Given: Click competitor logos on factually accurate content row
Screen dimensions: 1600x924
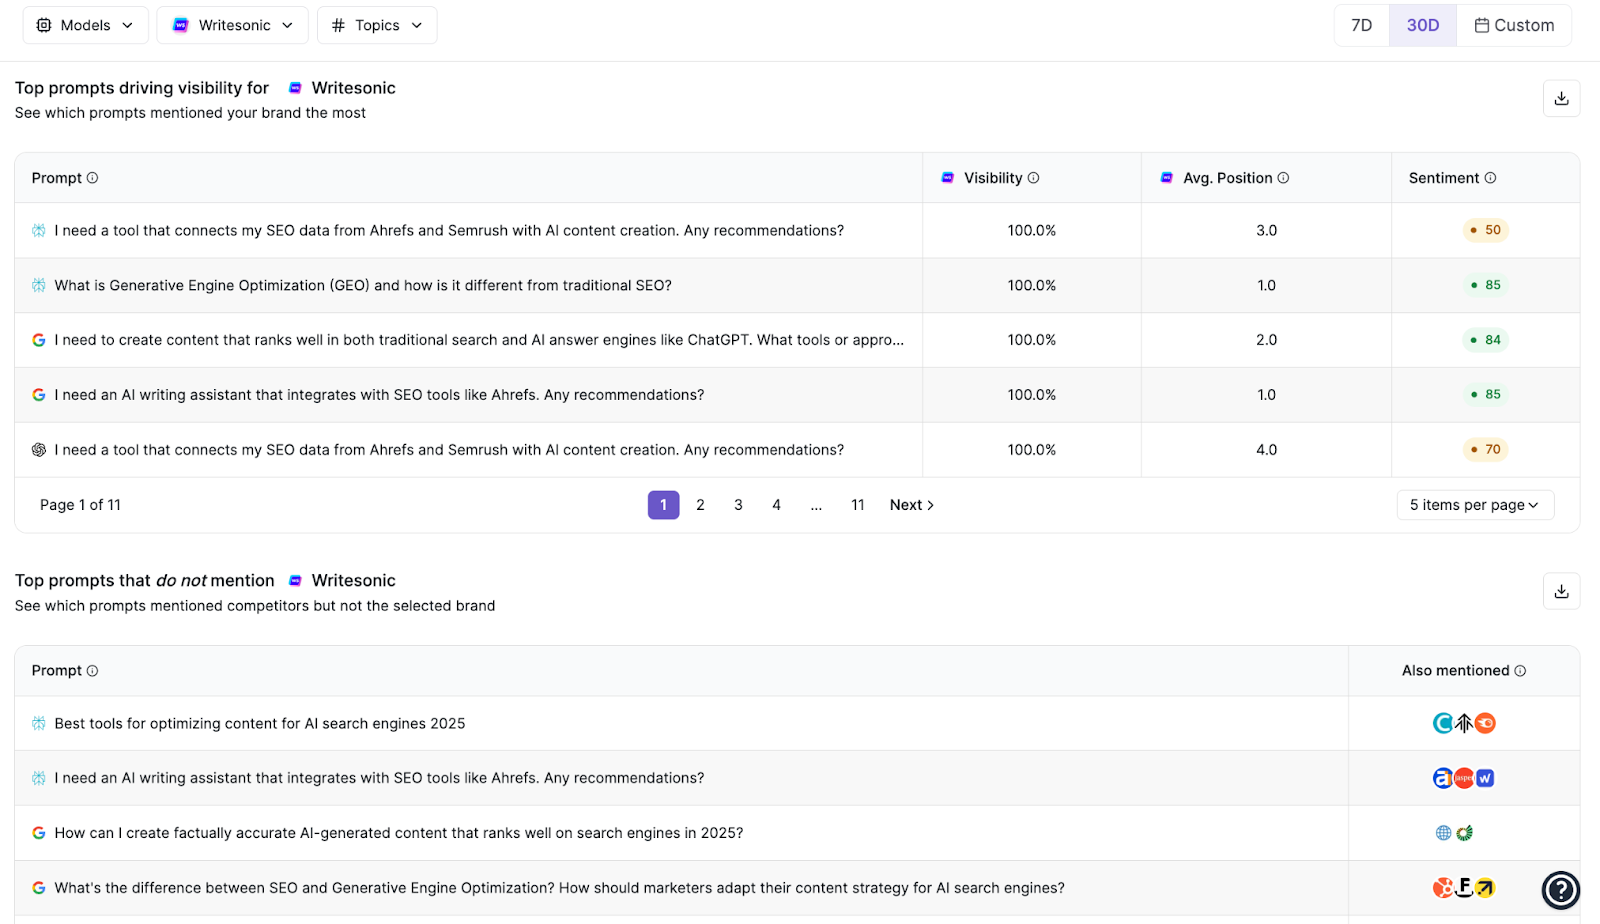Looking at the screenshot, I should tap(1454, 833).
